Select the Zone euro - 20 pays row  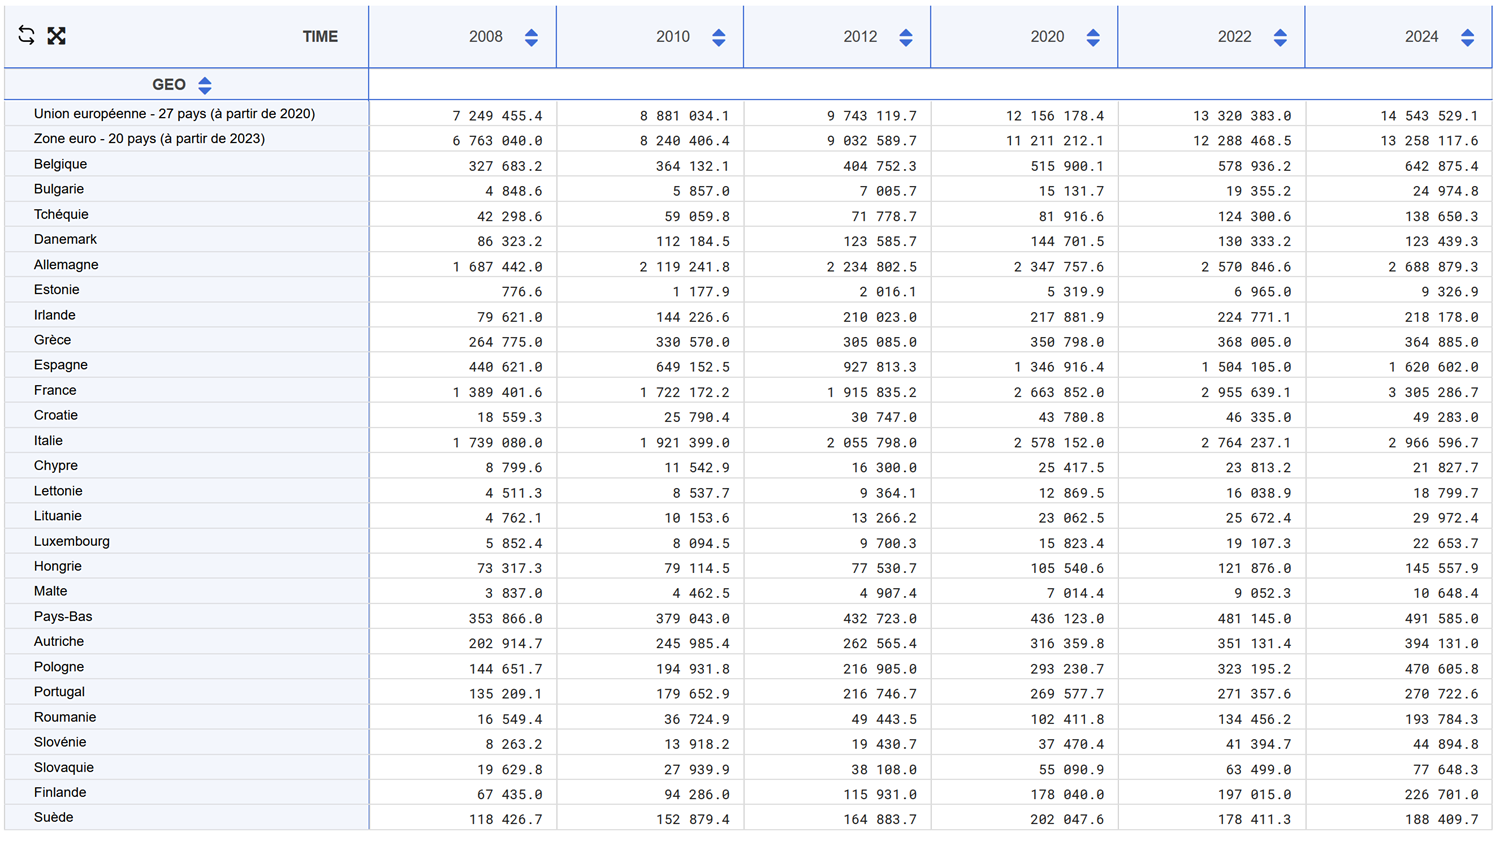(x=149, y=139)
